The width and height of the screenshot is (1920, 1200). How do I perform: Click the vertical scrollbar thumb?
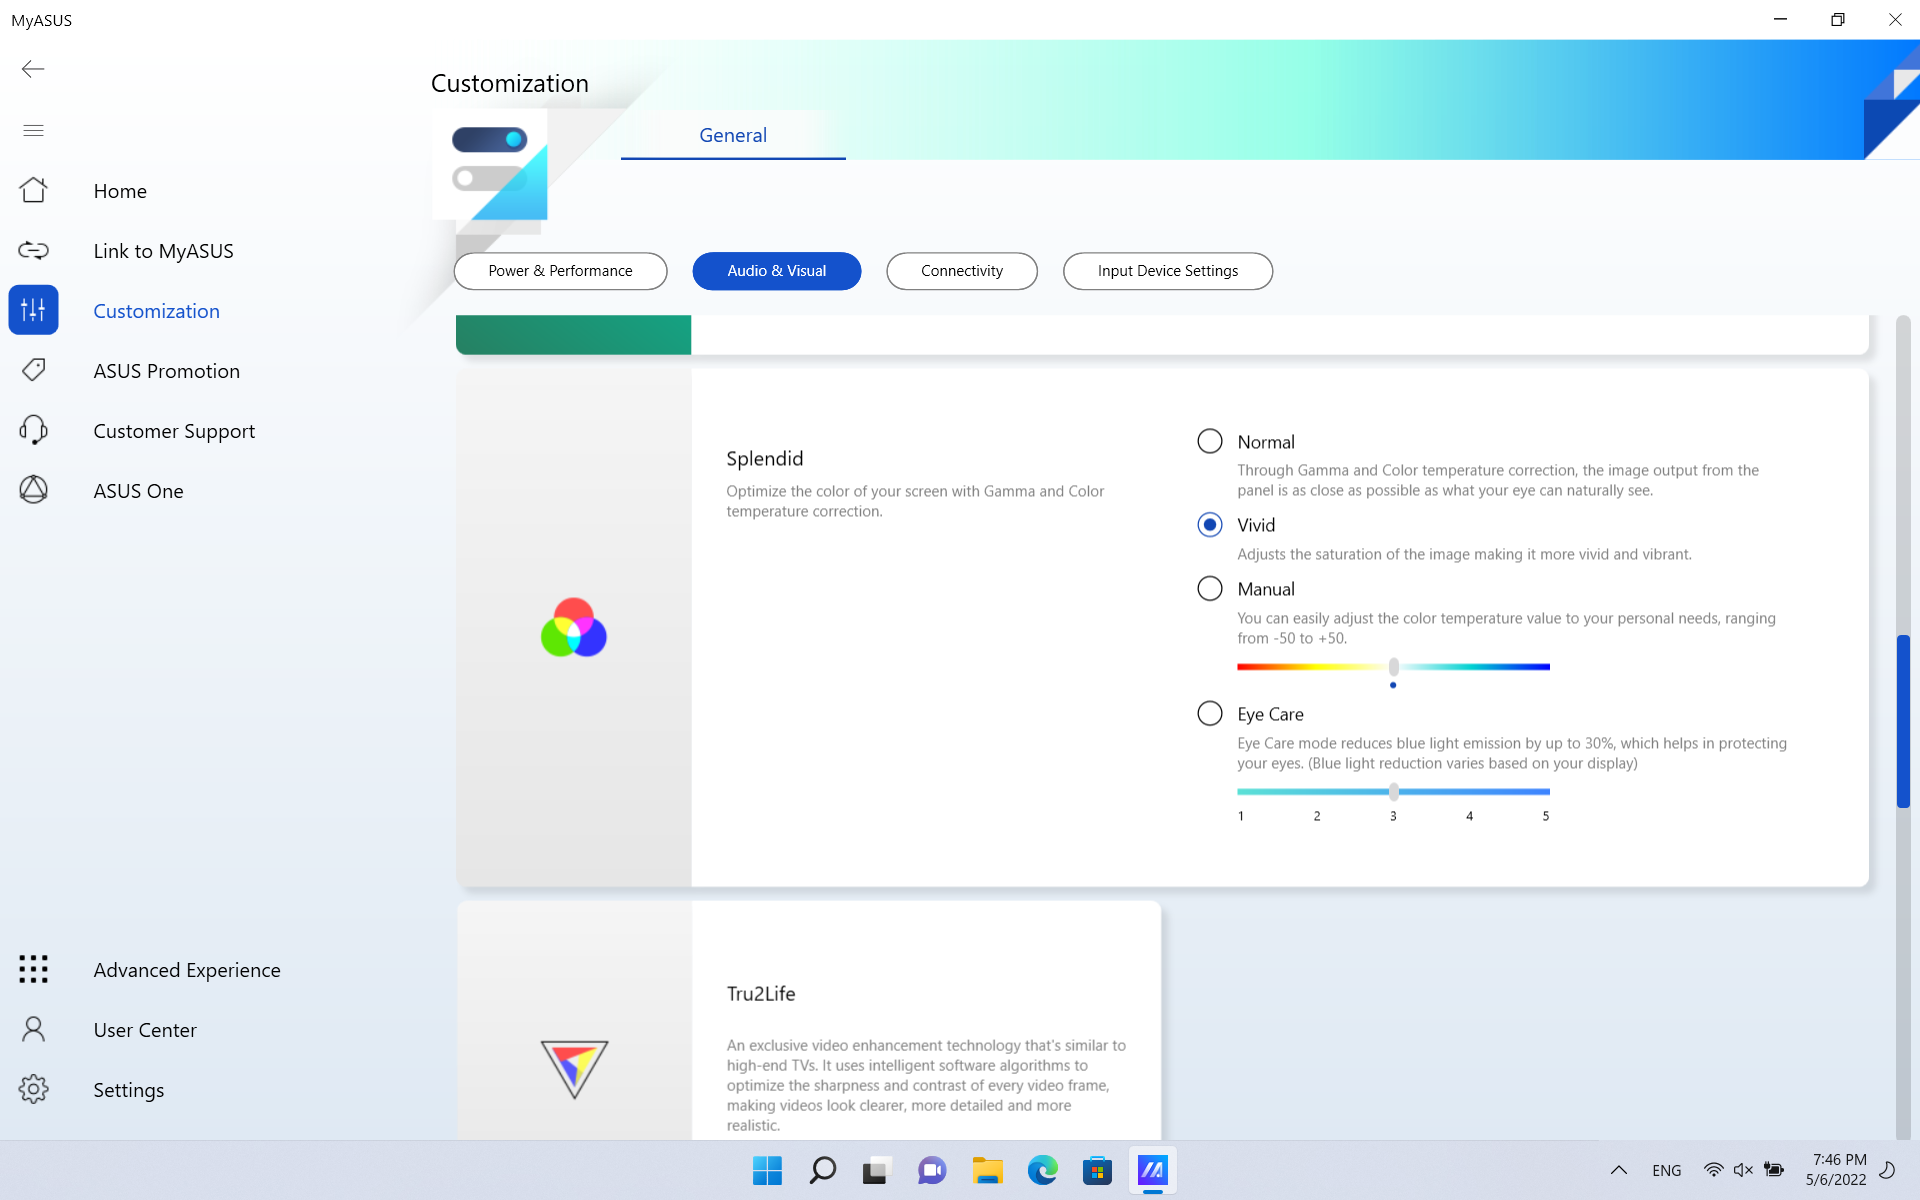click(x=1903, y=721)
